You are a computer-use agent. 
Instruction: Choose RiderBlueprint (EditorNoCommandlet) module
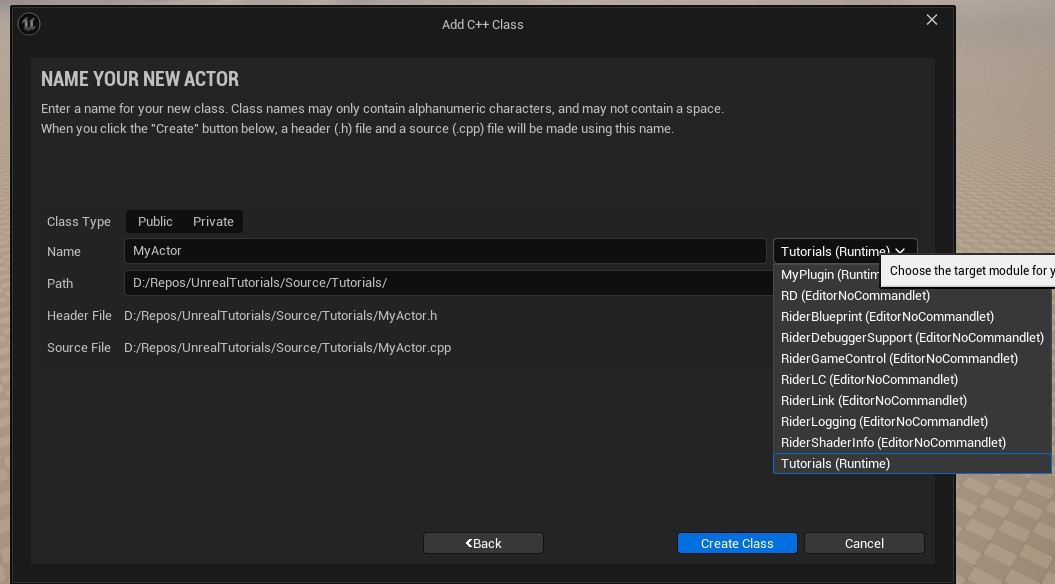tap(912, 316)
